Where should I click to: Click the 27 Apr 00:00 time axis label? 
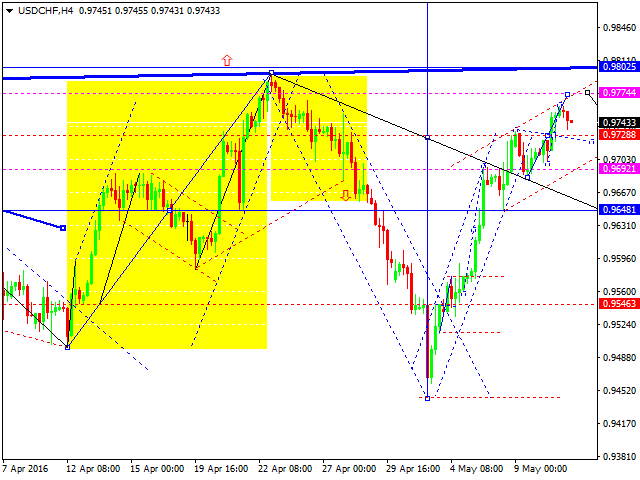[x=349, y=469]
